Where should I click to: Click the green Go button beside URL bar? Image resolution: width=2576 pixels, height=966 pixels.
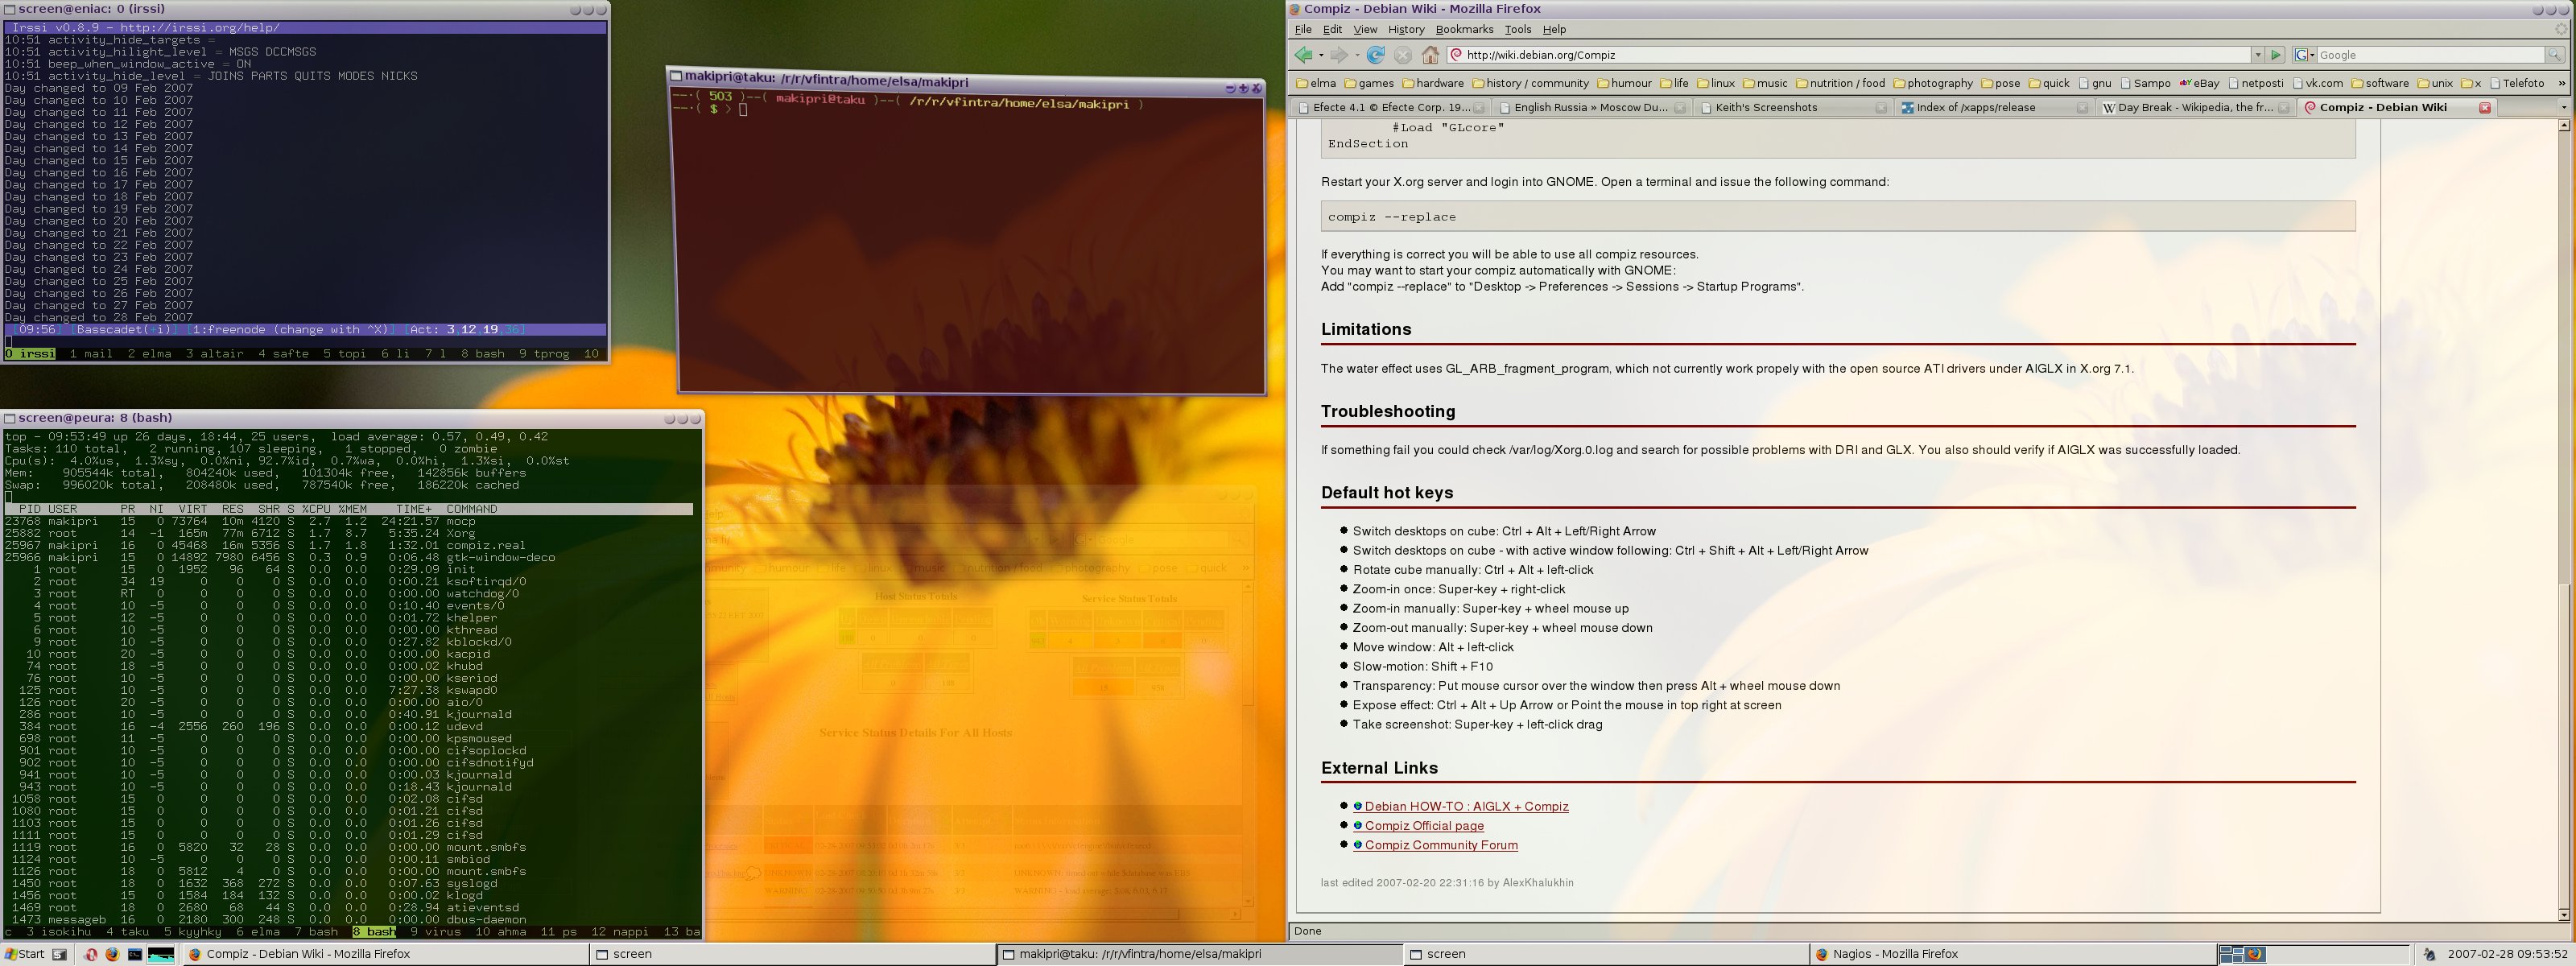click(2276, 55)
